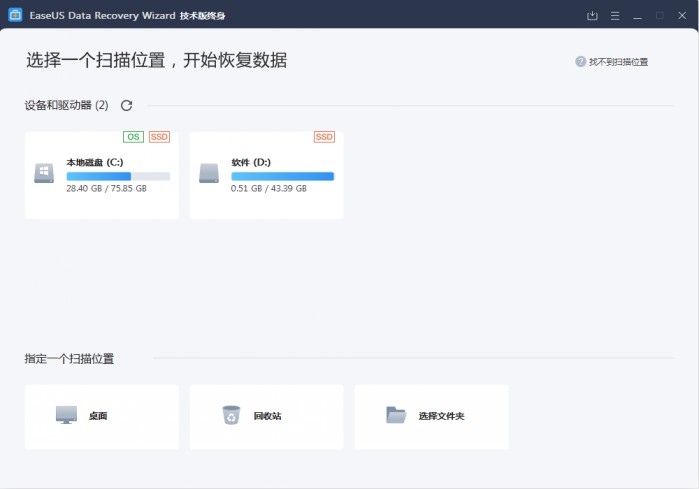Viewport: 699px width, 489px height.
Task: Refresh the devices and drives list
Action: pyautogui.click(x=127, y=106)
